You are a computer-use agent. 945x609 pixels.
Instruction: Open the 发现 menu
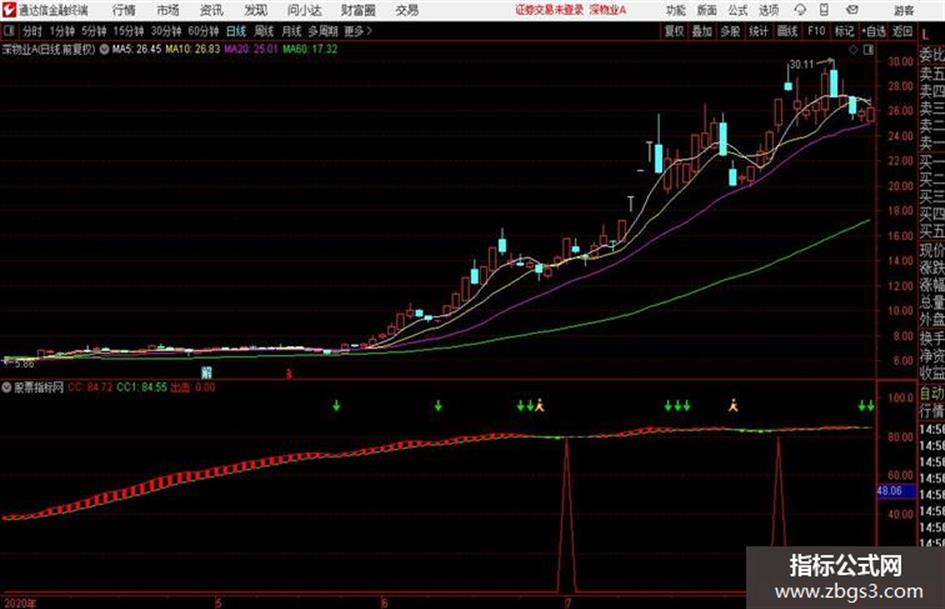tap(256, 10)
